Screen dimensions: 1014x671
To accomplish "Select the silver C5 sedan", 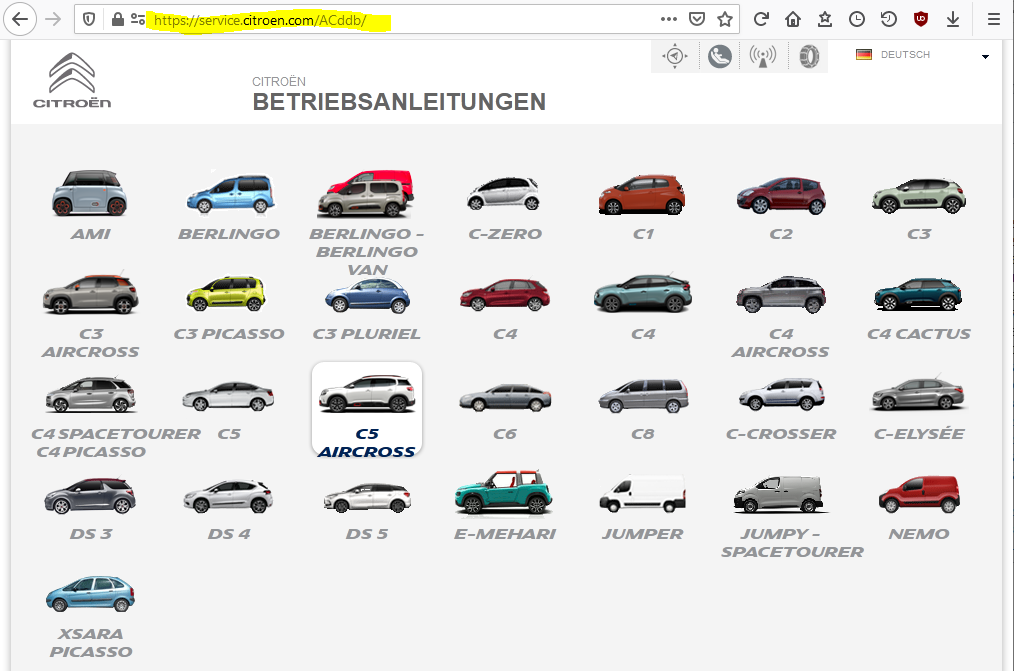I will 228,410.
